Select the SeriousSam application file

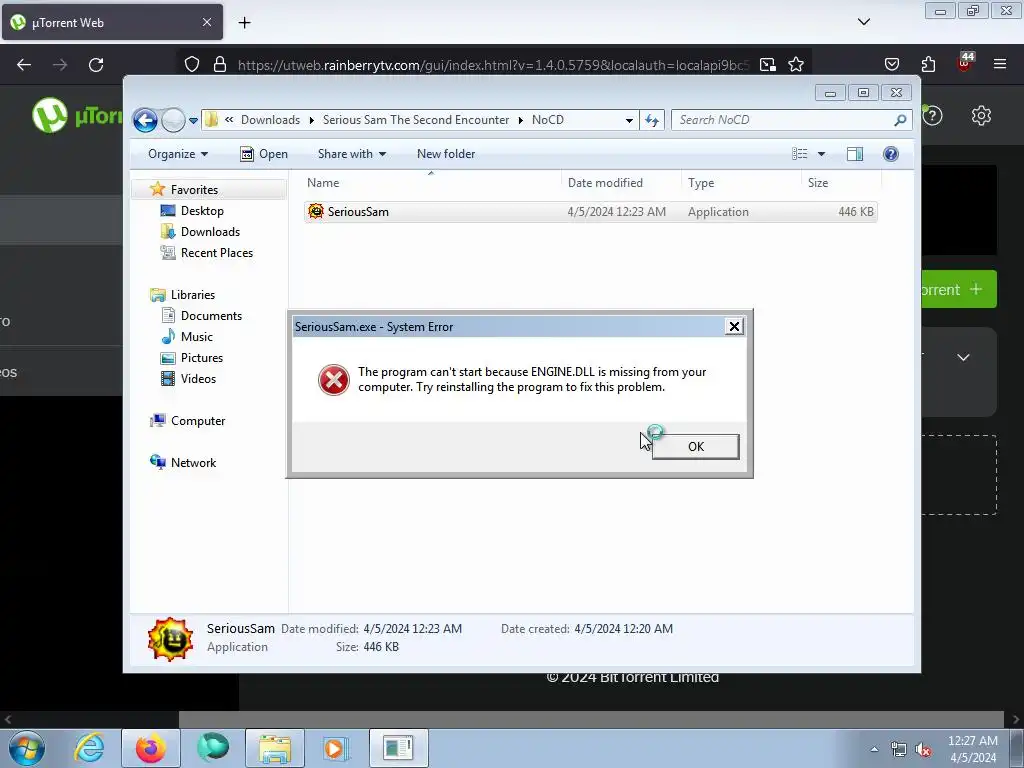point(590,212)
